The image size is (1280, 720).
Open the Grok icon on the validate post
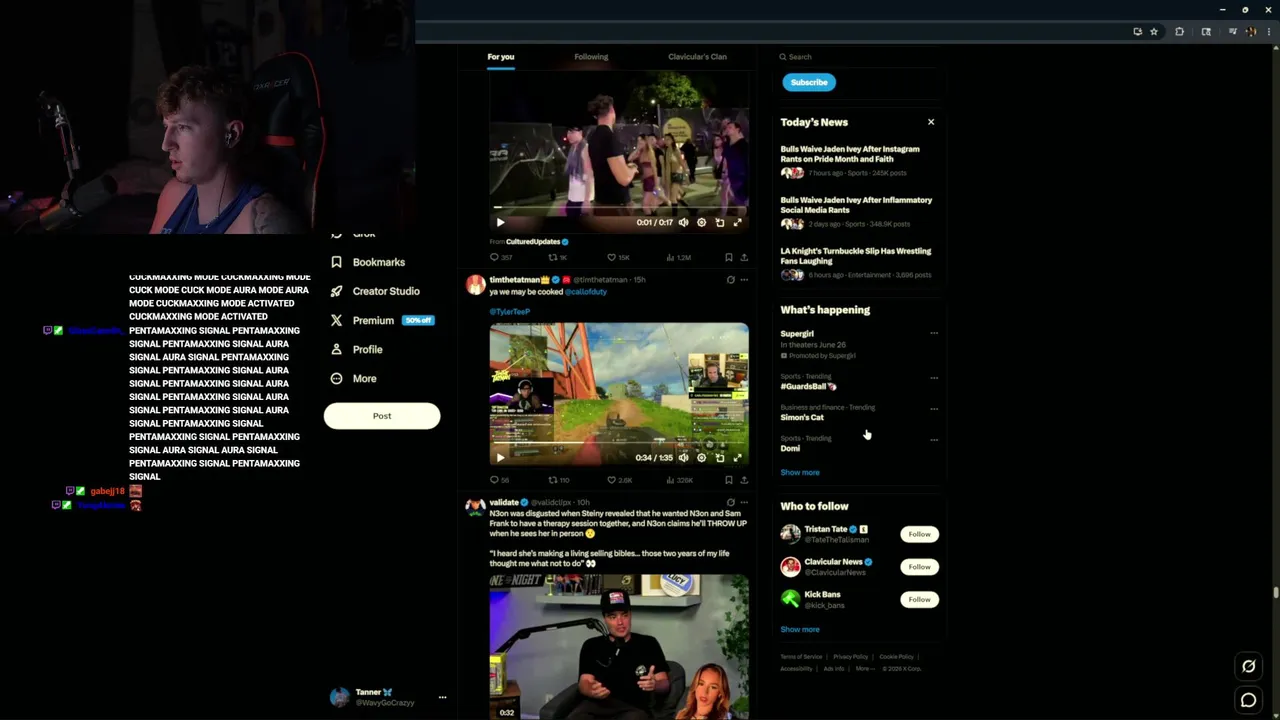pos(730,502)
